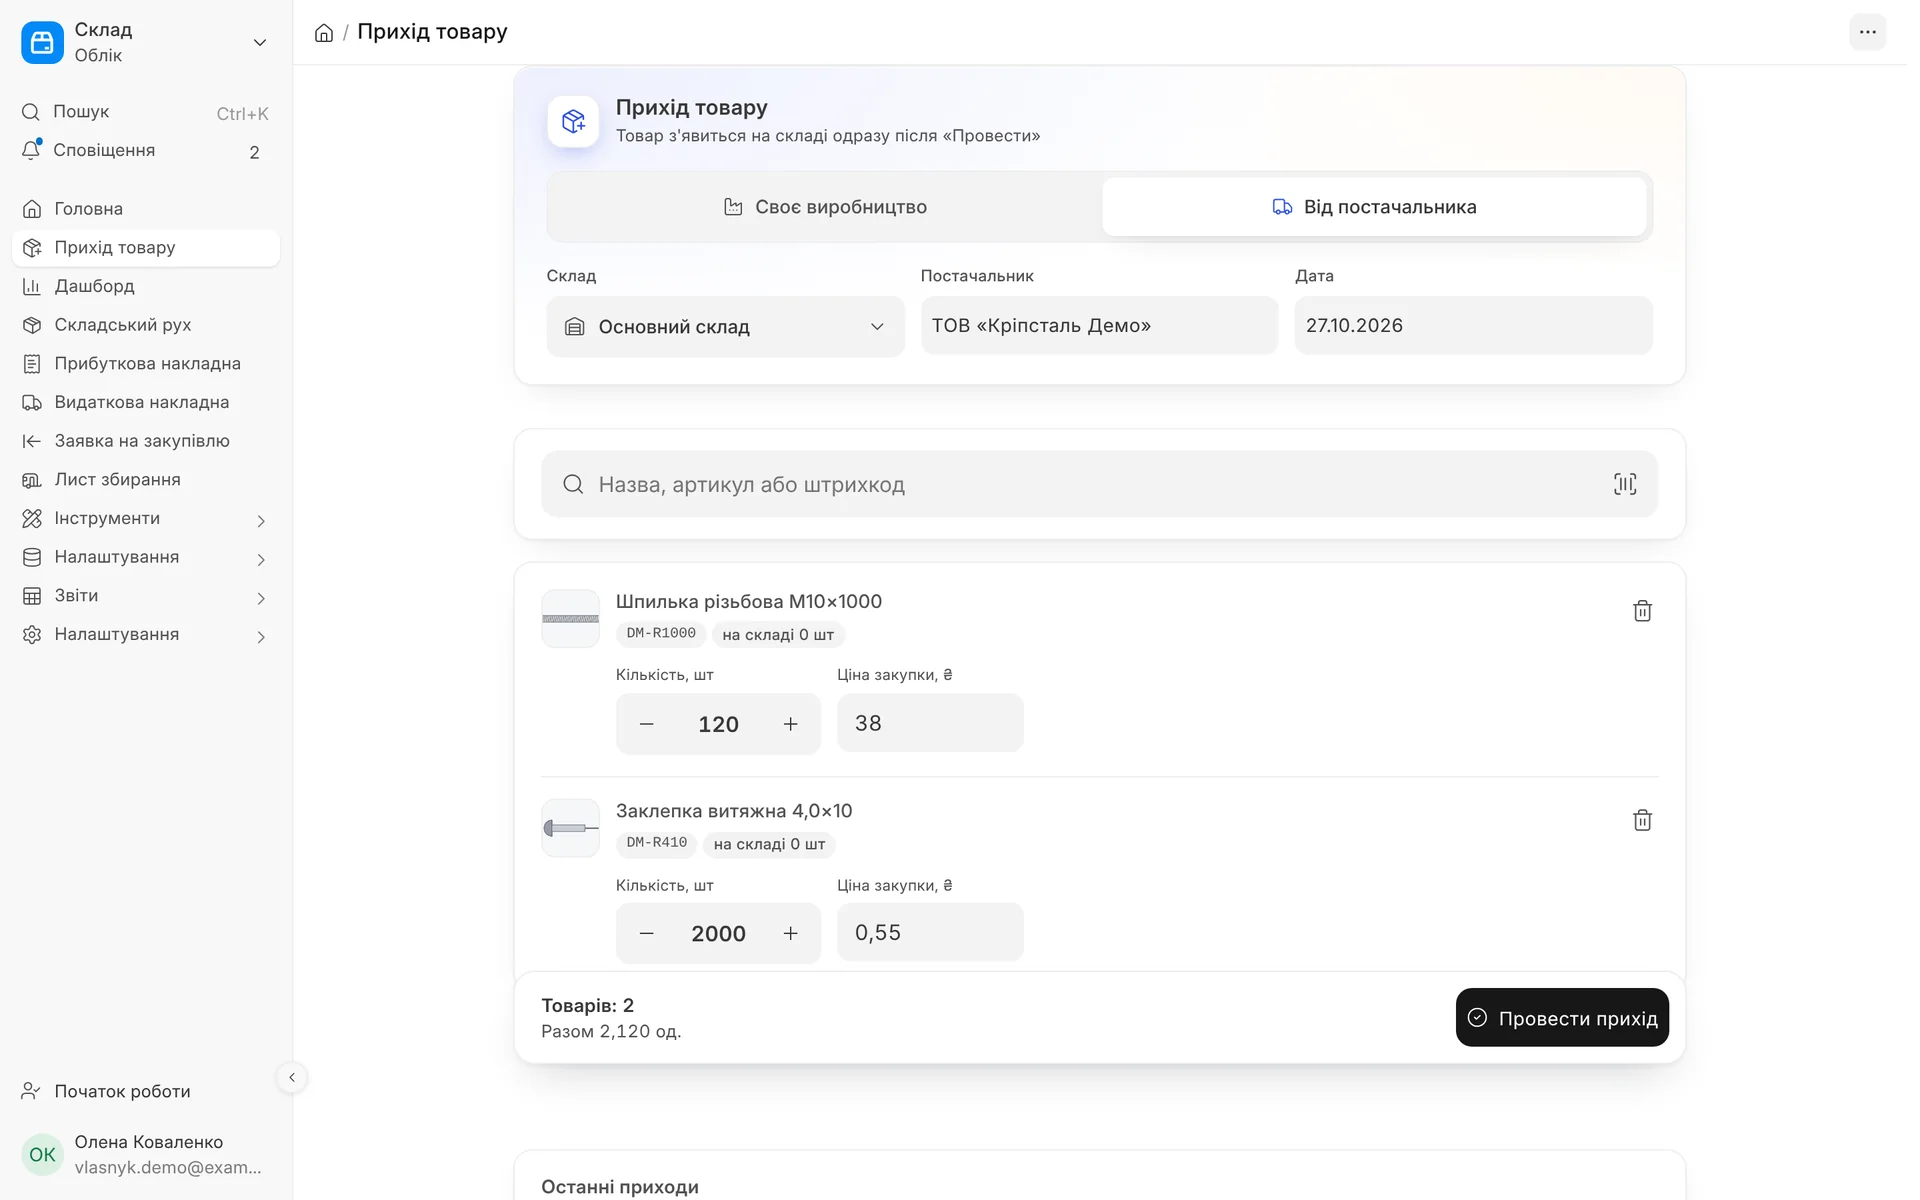Click the Склад app logo icon
Image resolution: width=1920 pixels, height=1200 pixels.
click(x=42, y=42)
